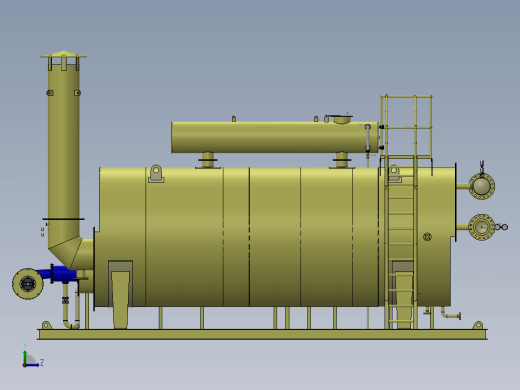Screen dimensions: 520x390
Task: Select the left skid lifting eye
Action: [x=46, y=325]
